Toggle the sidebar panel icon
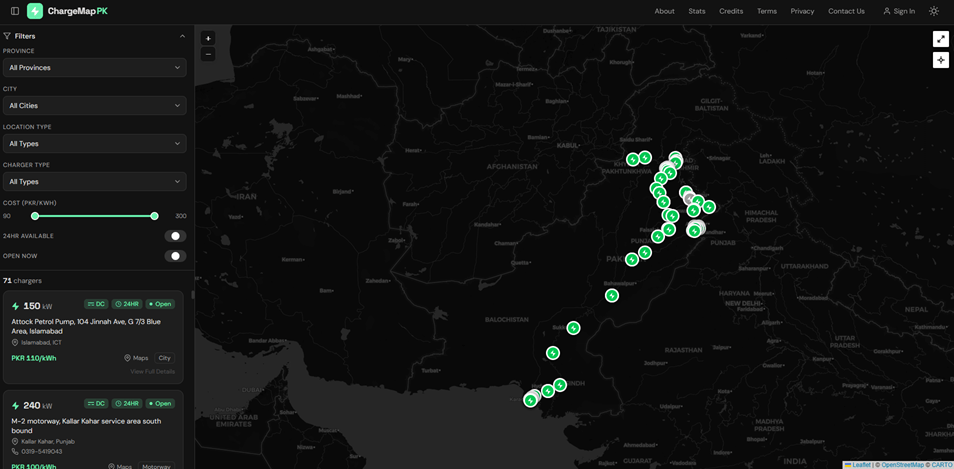Viewport: 954px width, 469px height. coord(15,11)
